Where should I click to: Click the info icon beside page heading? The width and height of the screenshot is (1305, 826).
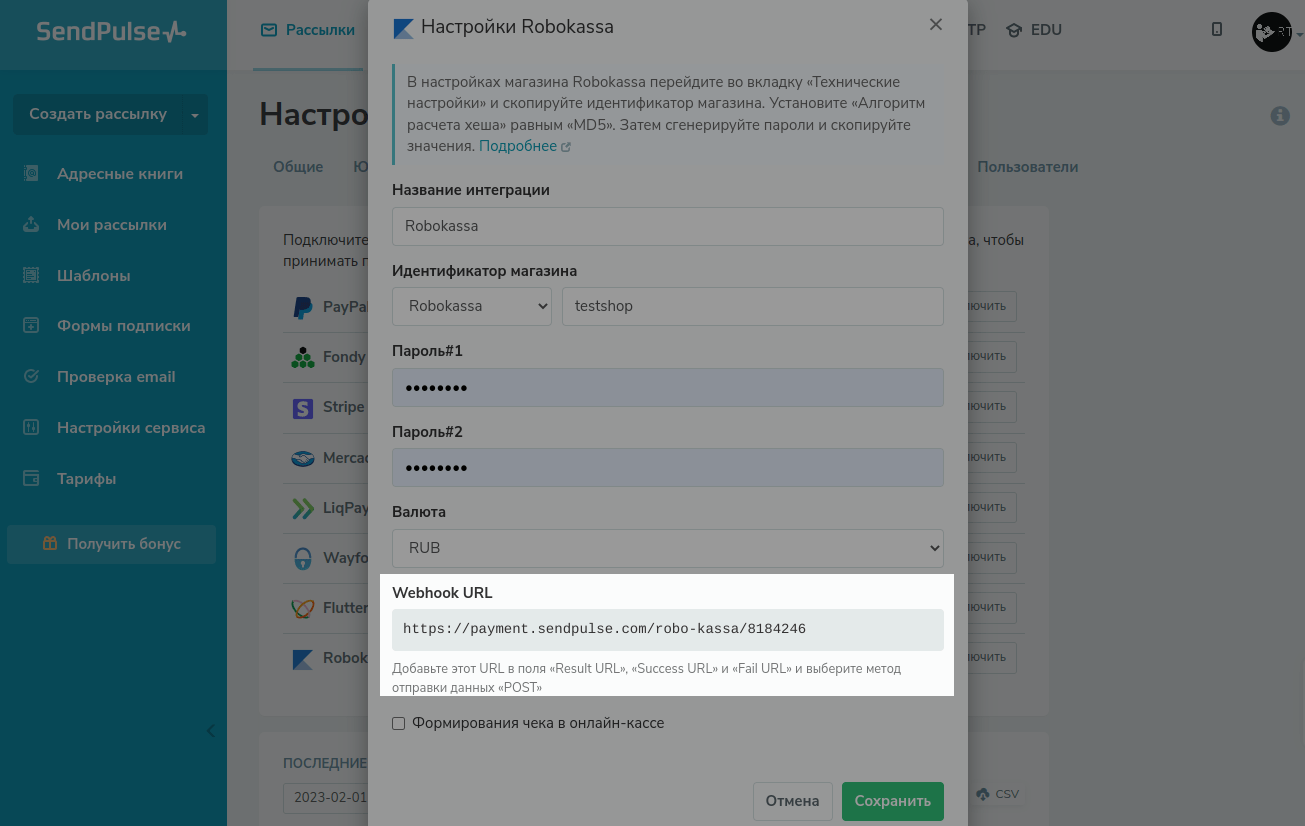tap(1280, 116)
